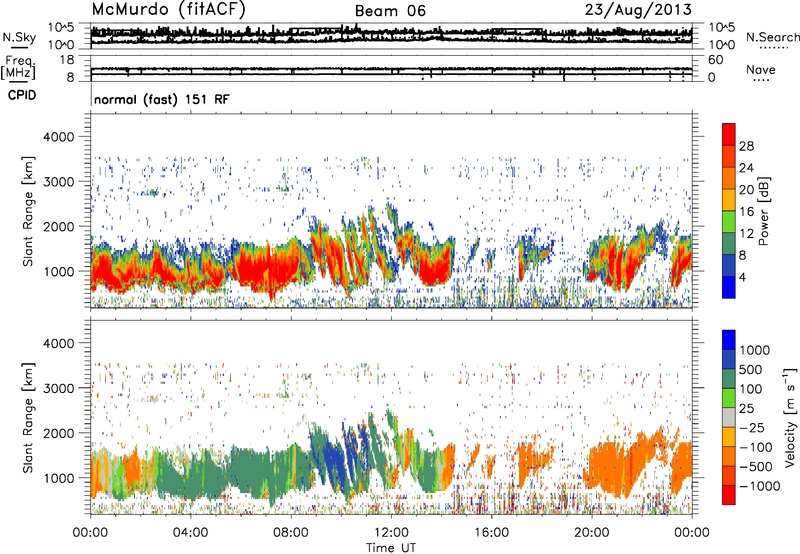
Task: Click the N.Search dotted line legend sample
Action: [x=774, y=48]
